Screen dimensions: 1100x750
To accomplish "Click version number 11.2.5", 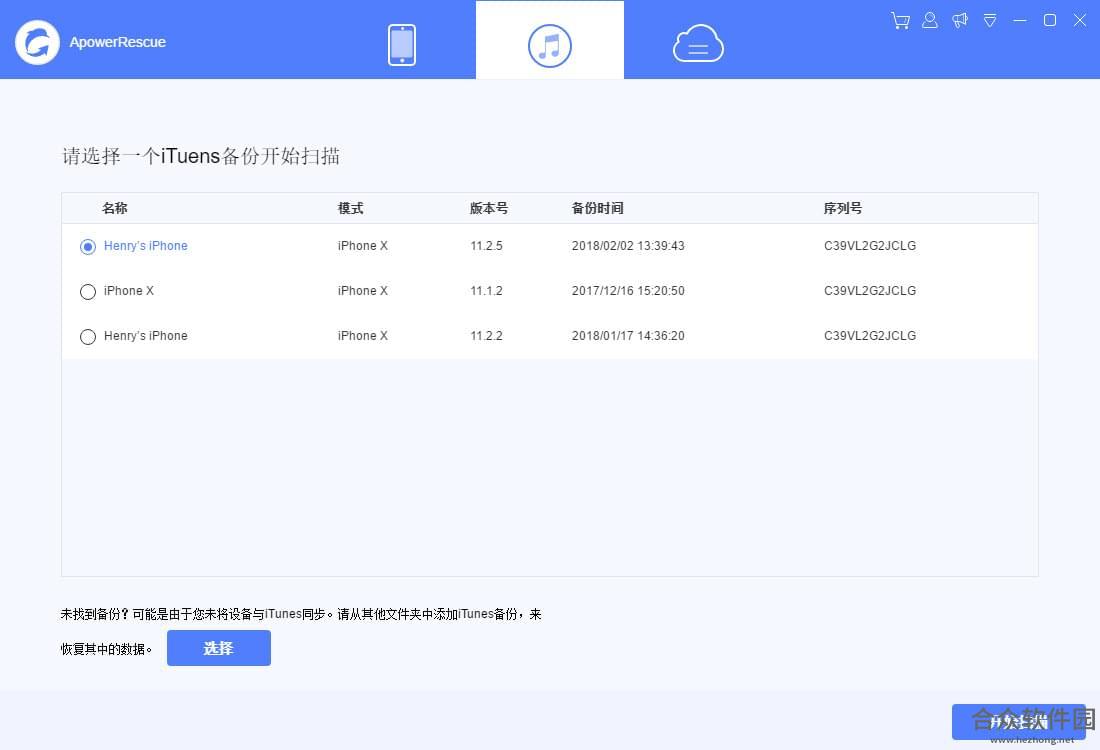I will [x=486, y=246].
